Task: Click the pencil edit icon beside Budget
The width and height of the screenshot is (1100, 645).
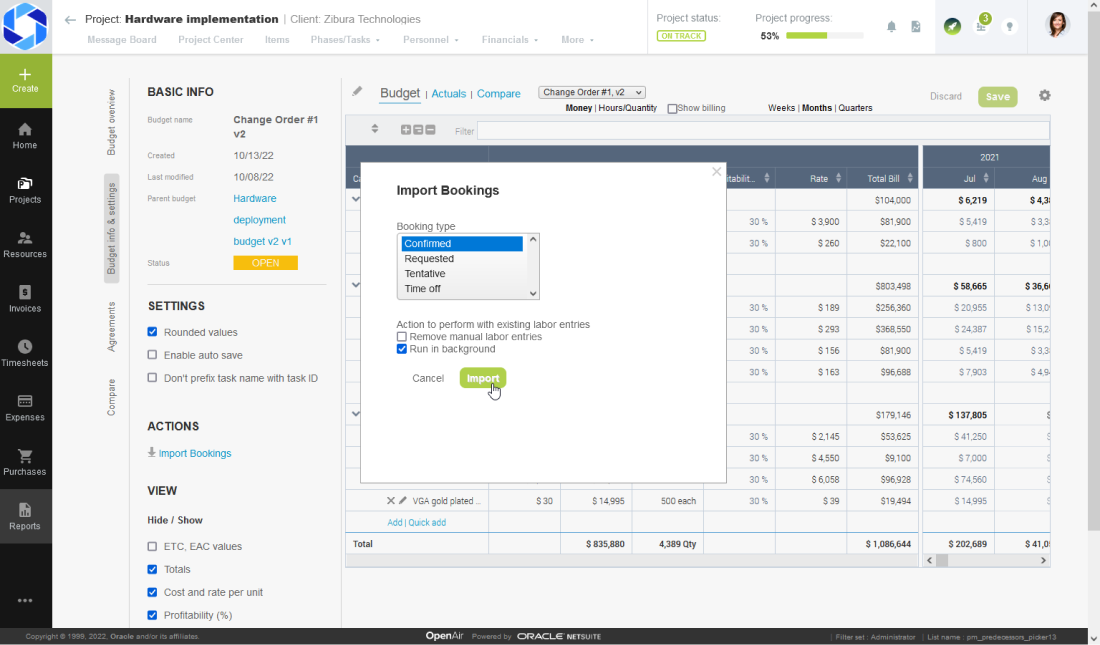Action: (357, 92)
